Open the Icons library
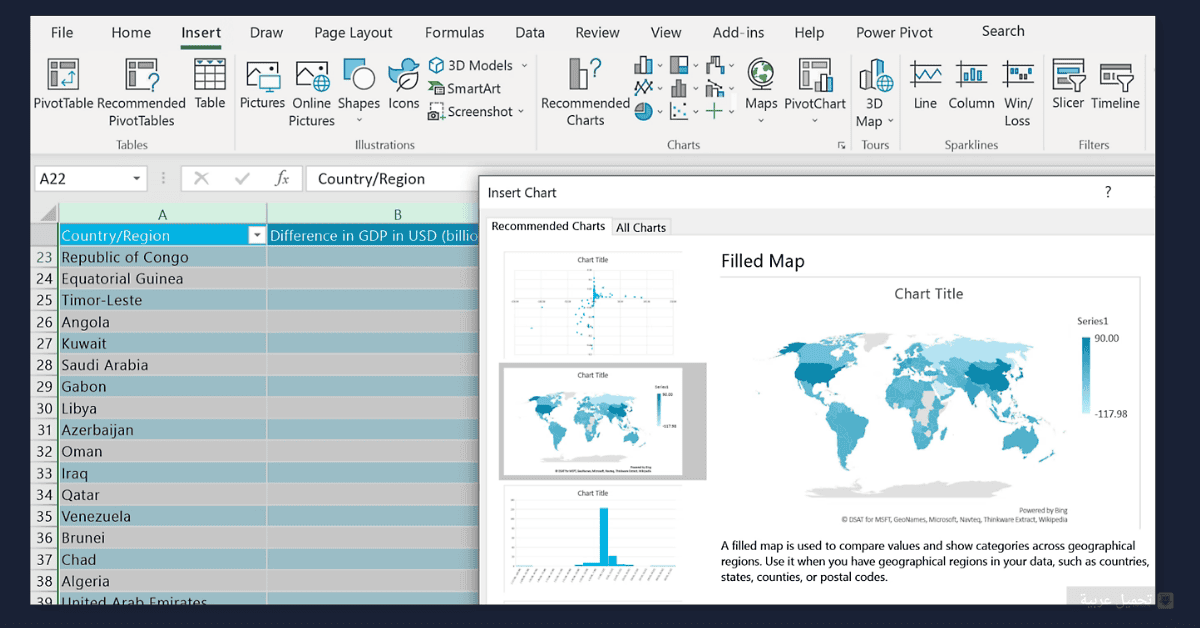Viewport: 1200px width, 628px height. (x=404, y=84)
